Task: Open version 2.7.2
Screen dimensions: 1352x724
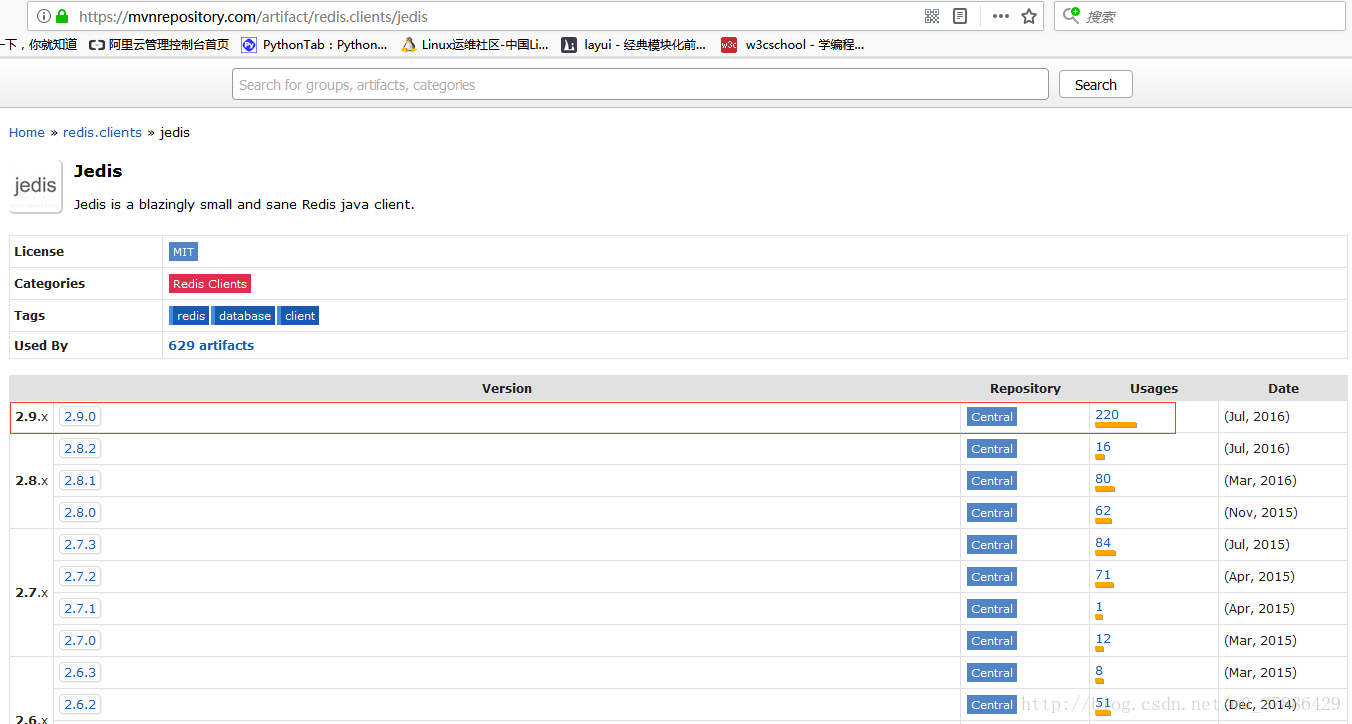Action: (x=80, y=577)
